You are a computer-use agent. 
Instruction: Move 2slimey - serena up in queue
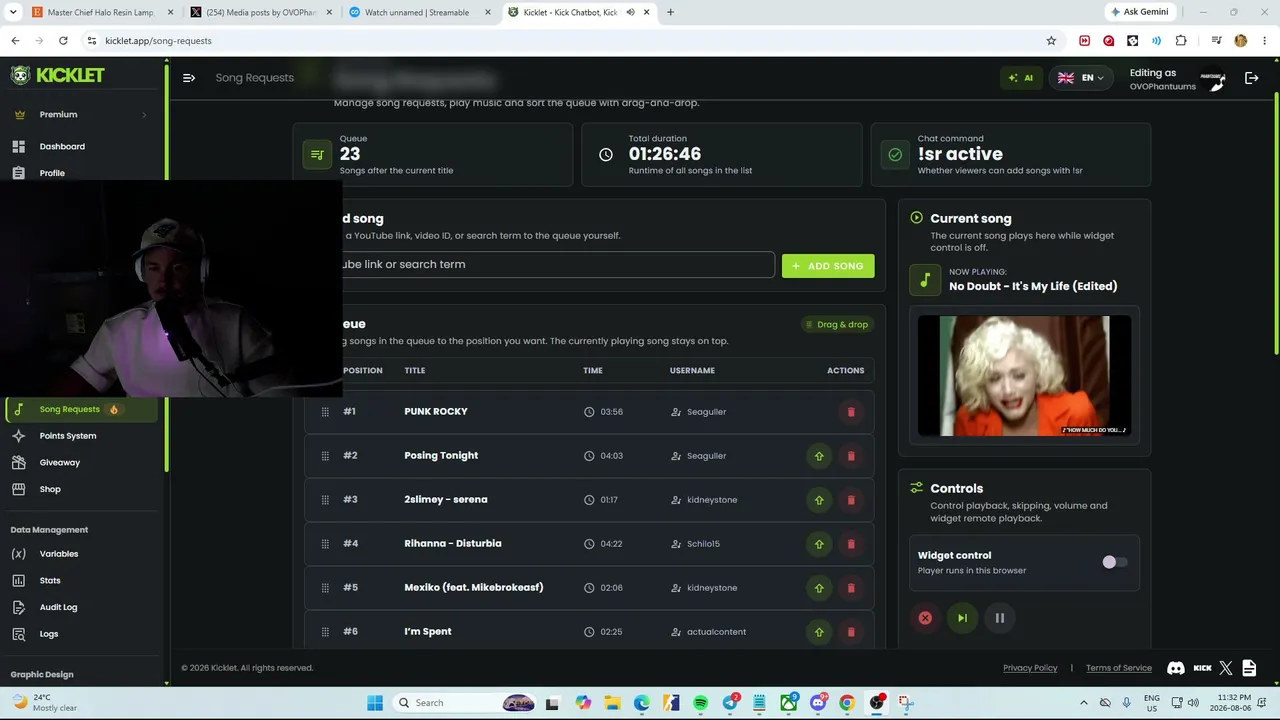(x=819, y=500)
